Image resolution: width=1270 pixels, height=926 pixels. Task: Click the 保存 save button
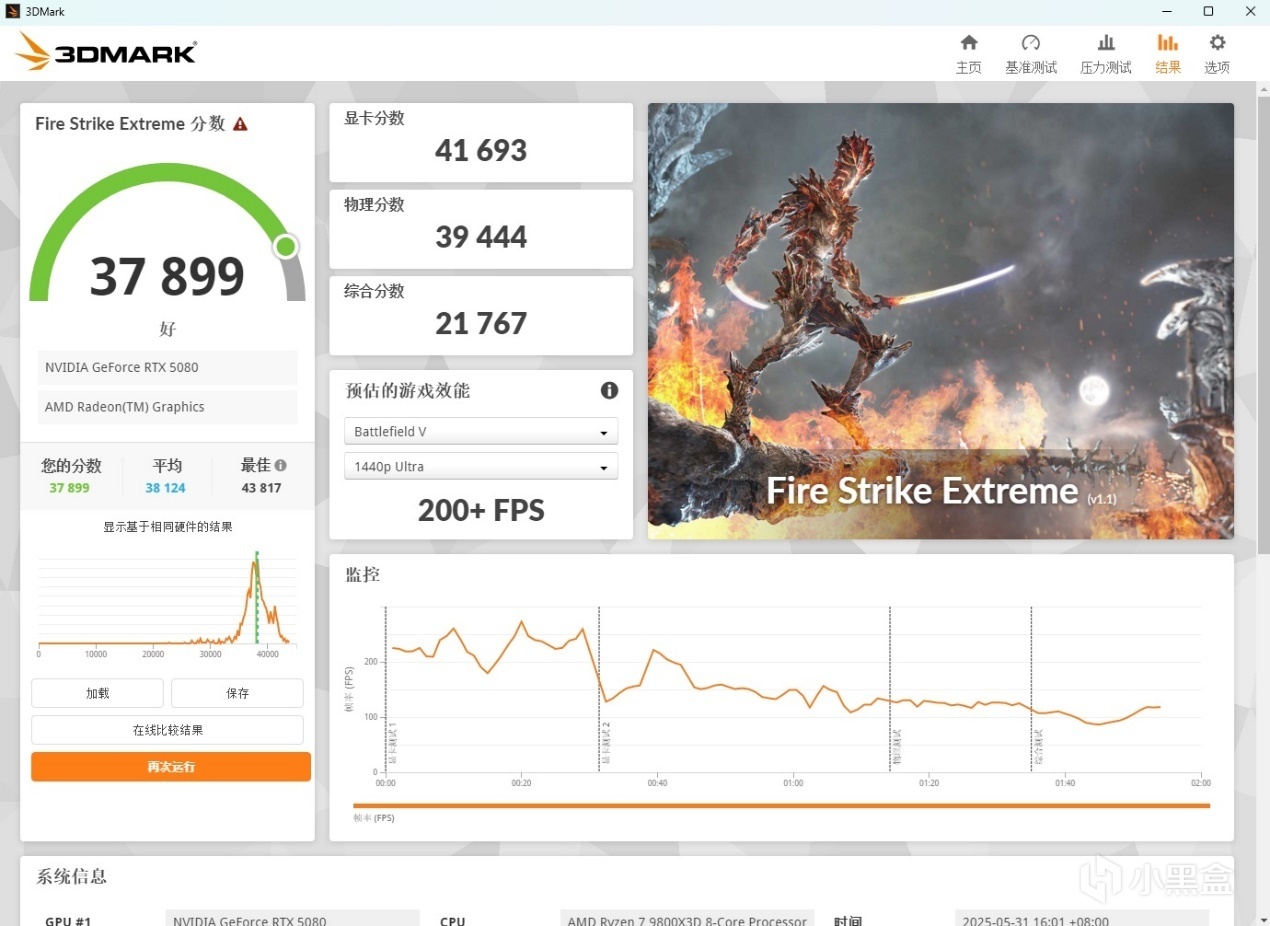pos(237,693)
